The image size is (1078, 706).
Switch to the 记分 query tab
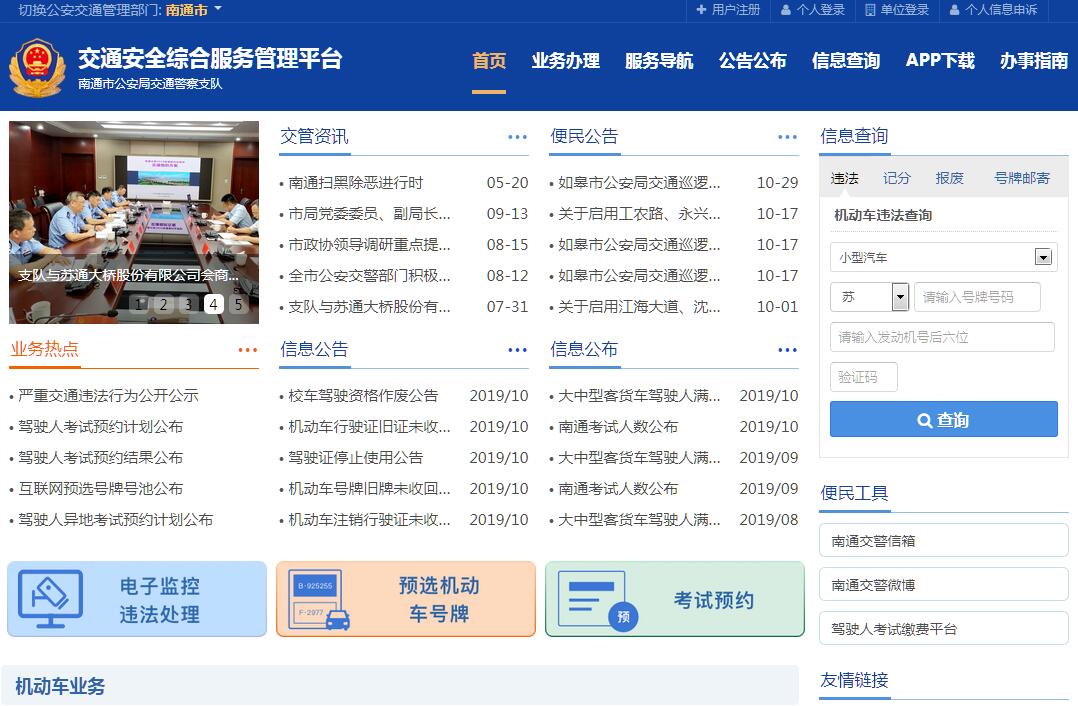897,178
